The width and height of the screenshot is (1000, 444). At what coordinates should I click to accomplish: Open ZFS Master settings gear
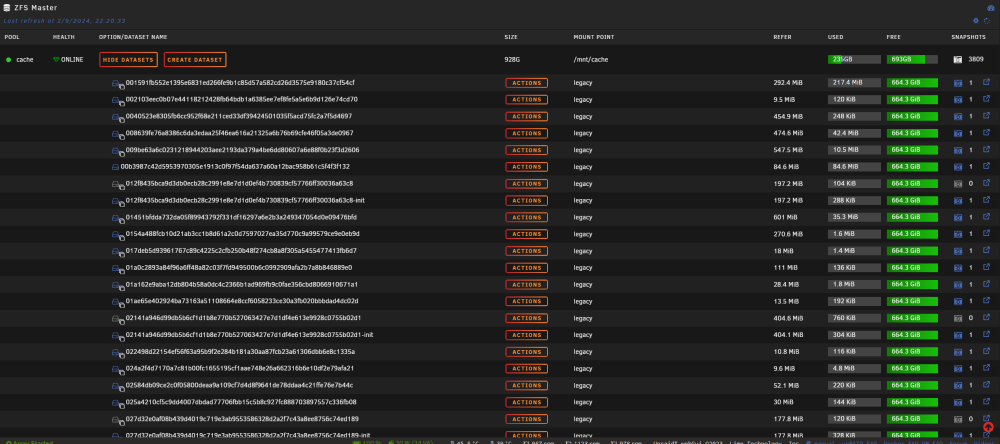[x=976, y=20]
